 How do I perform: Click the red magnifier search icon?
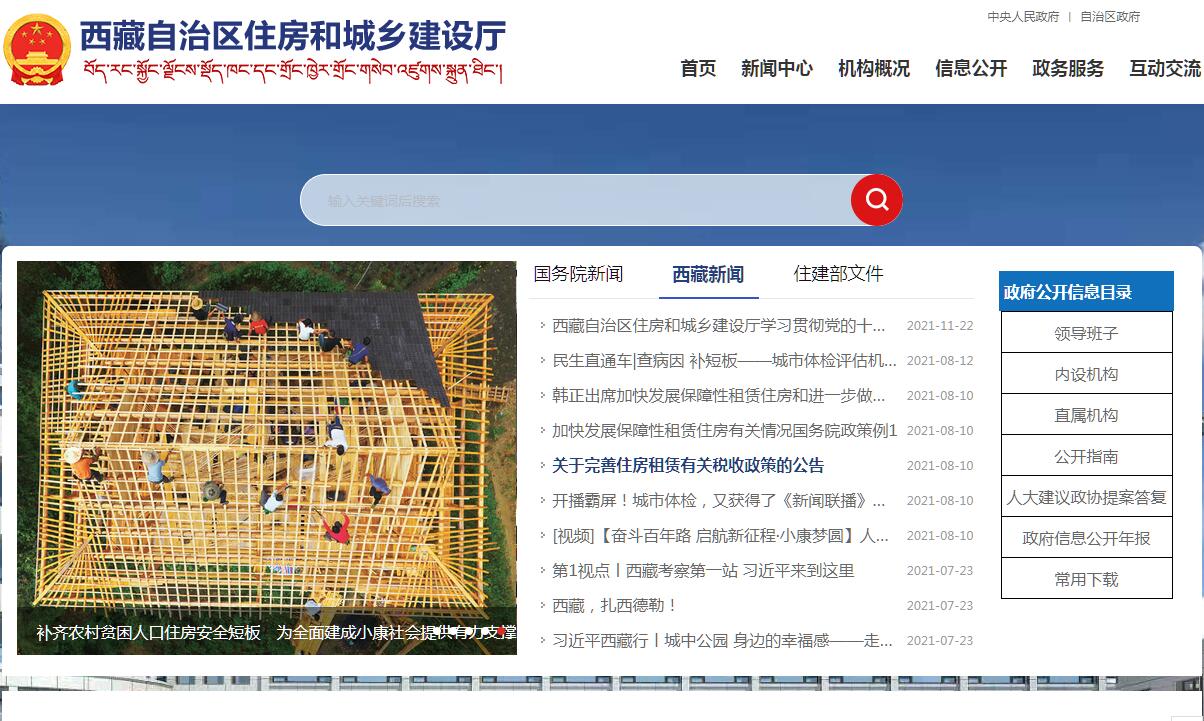click(876, 200)
